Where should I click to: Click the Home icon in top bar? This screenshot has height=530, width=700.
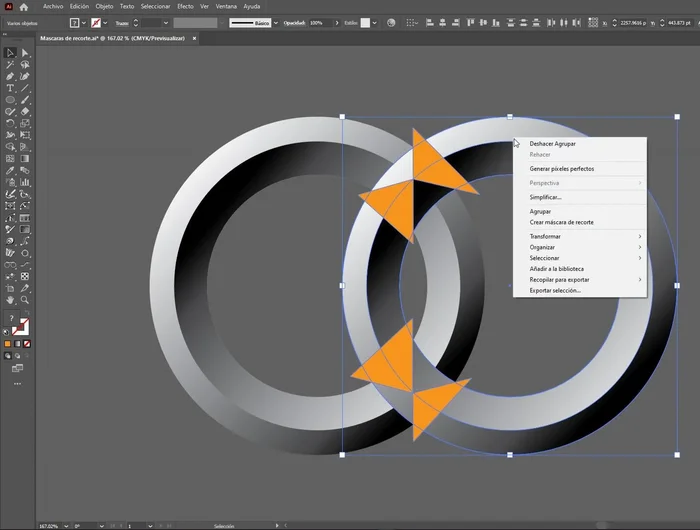click(x=24, y=6)
